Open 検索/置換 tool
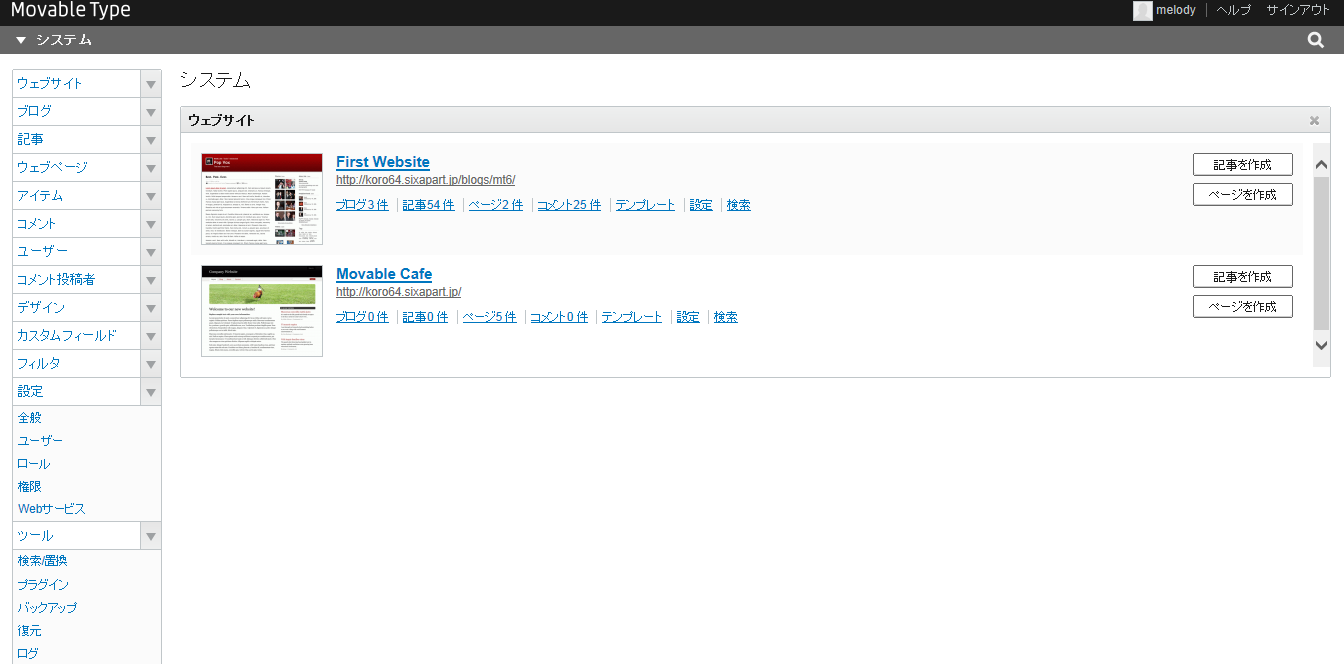The image size is (1344, 664). point(42,561)
